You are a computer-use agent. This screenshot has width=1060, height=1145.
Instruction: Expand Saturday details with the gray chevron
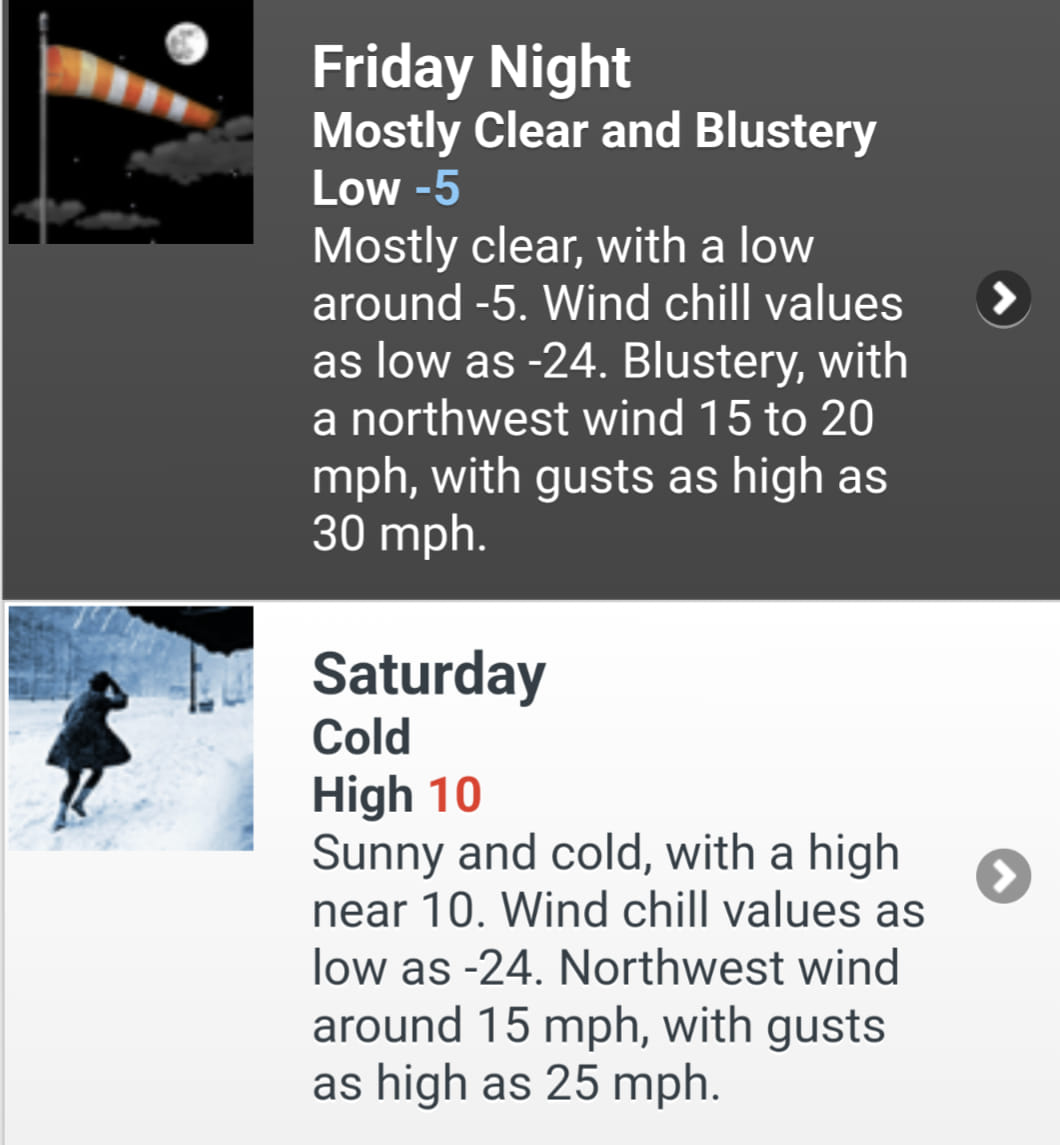(x=1003, y=876)
